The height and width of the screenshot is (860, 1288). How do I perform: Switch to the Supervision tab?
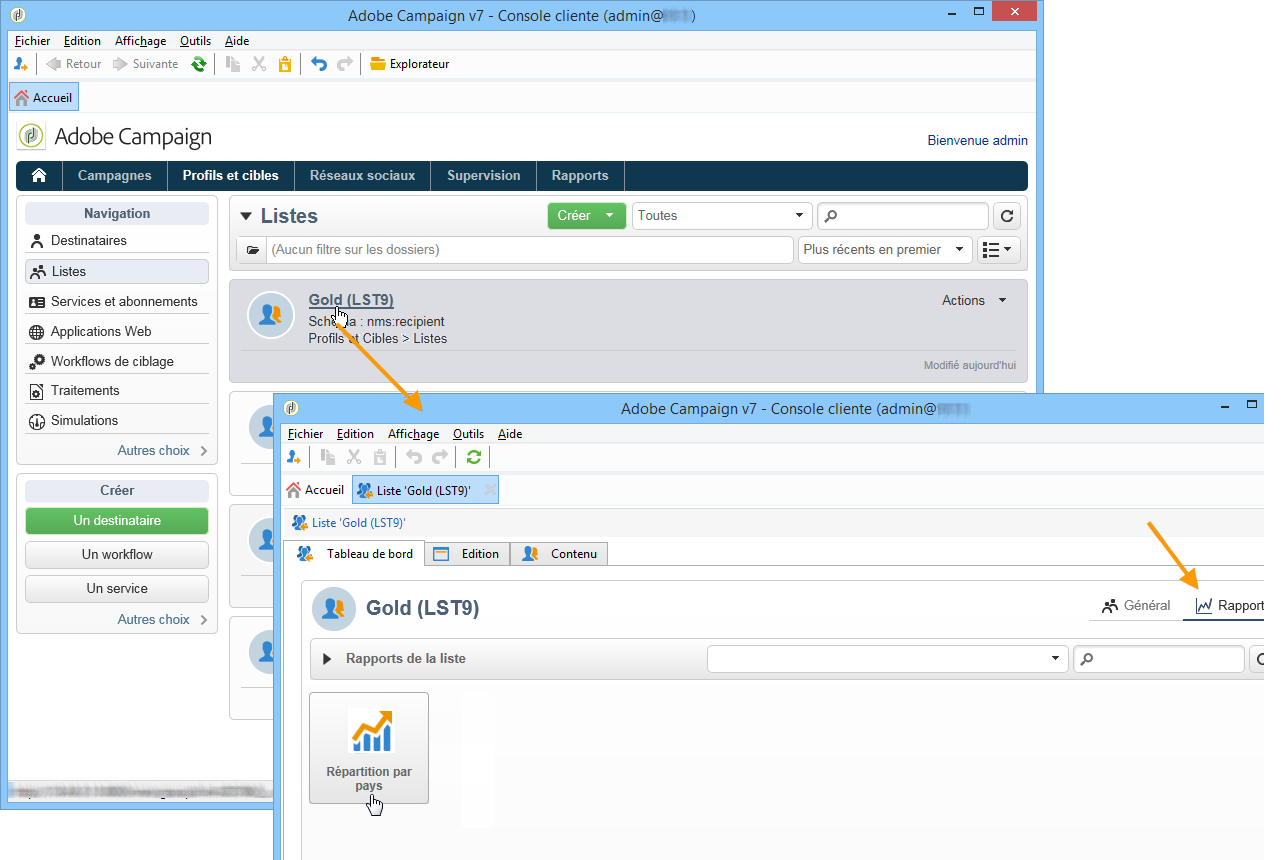(484, 175)
